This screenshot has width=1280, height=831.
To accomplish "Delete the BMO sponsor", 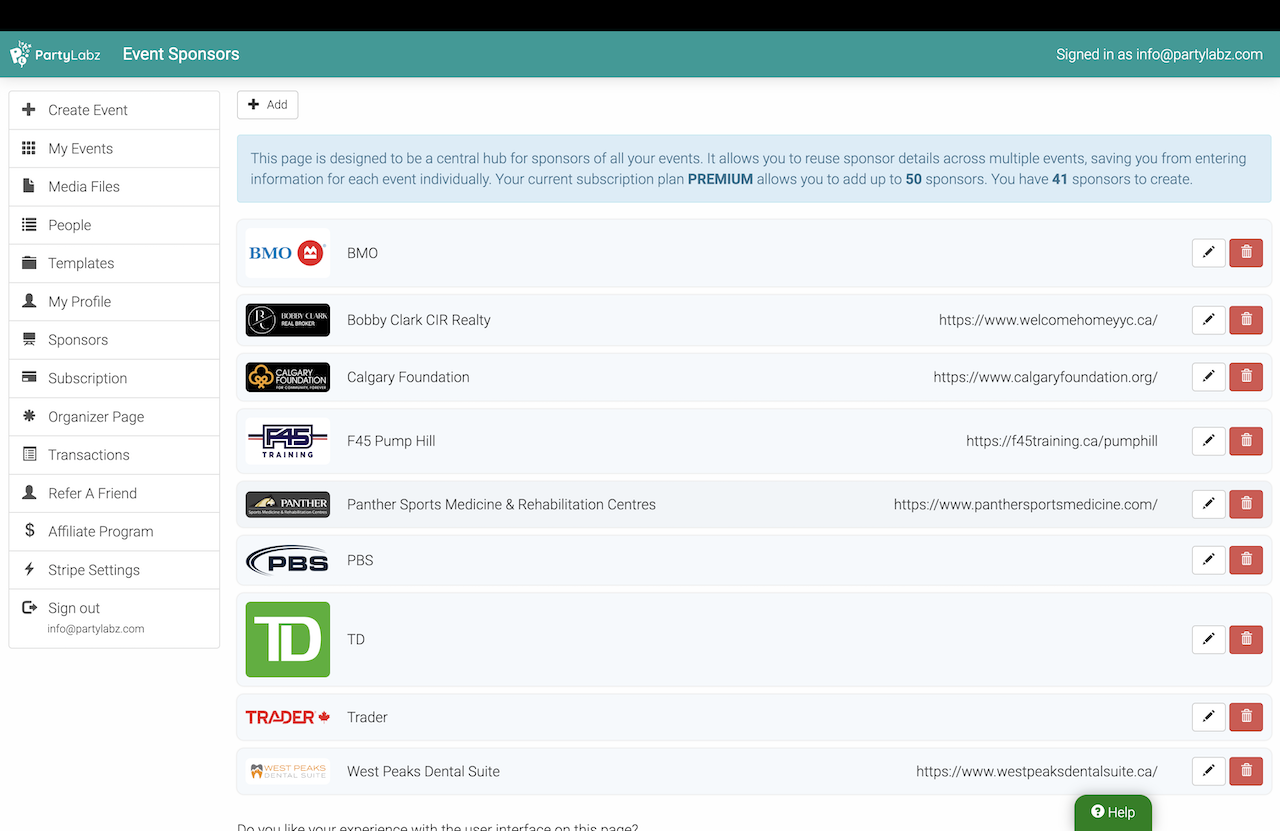I will tap(1246, 253).
